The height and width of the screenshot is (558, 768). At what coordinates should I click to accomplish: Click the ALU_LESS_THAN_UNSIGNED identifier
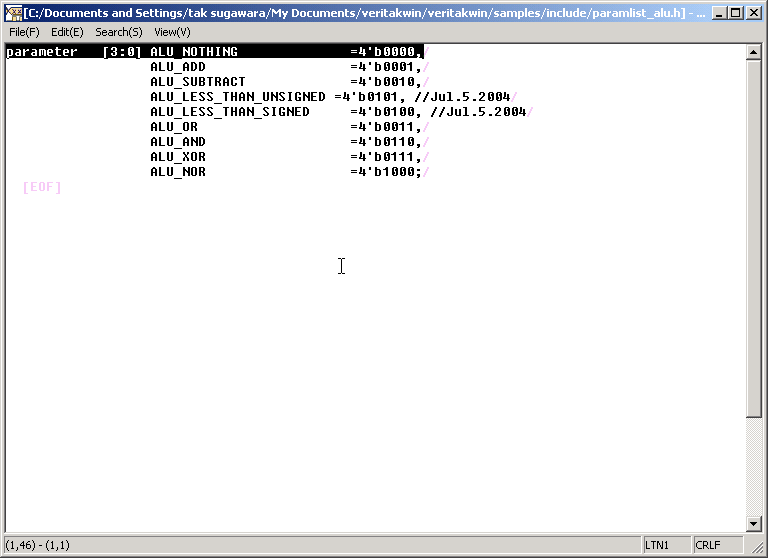238,97
